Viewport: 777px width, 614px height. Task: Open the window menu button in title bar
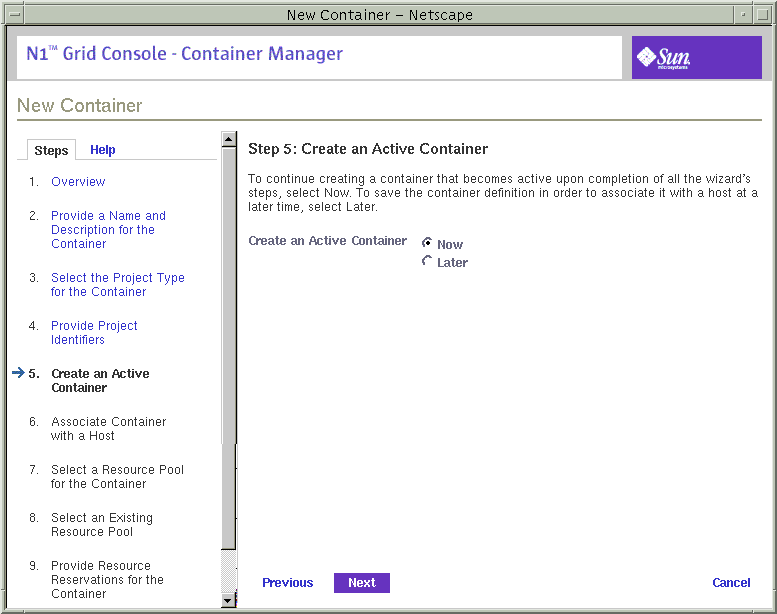[15, 15]
